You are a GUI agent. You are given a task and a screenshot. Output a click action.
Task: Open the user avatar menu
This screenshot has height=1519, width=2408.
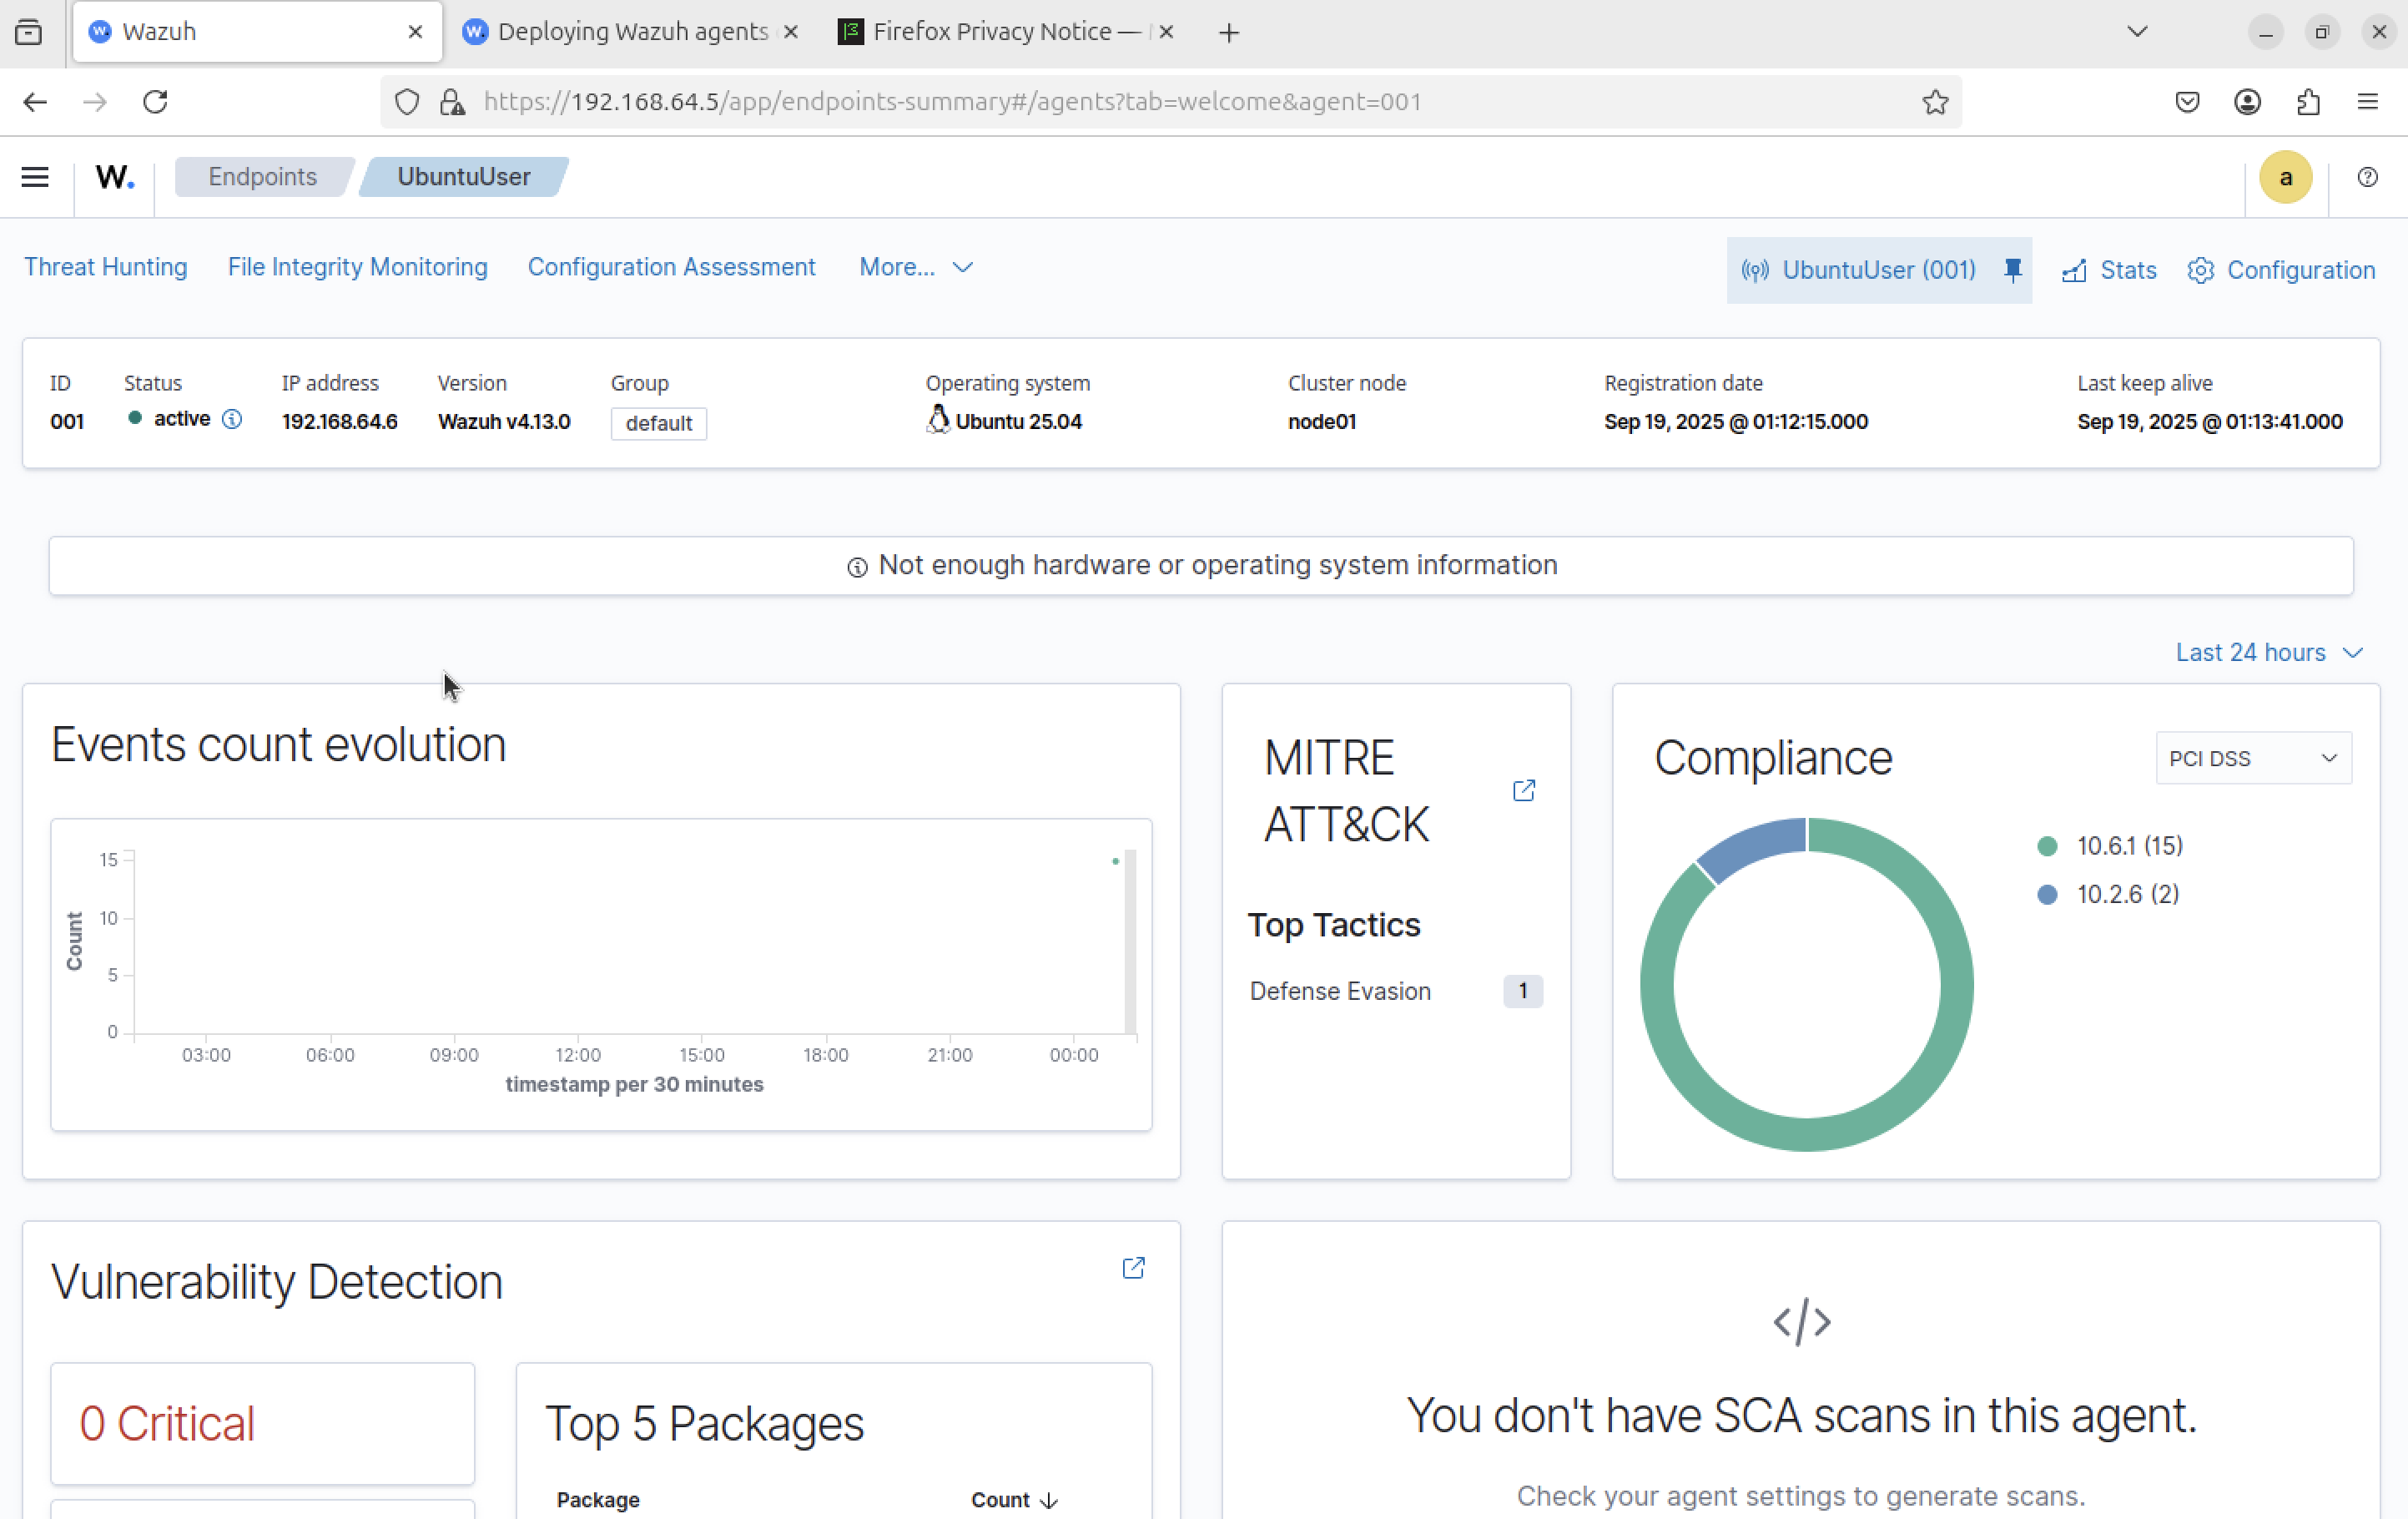(2285, 177)
